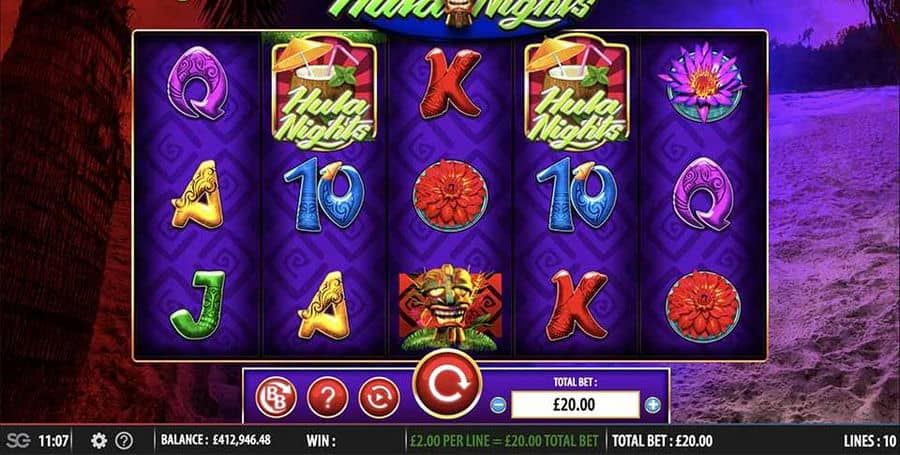The image size is (900, 455).
Task: Open settings via the gear icon
Action: [99, 441]
